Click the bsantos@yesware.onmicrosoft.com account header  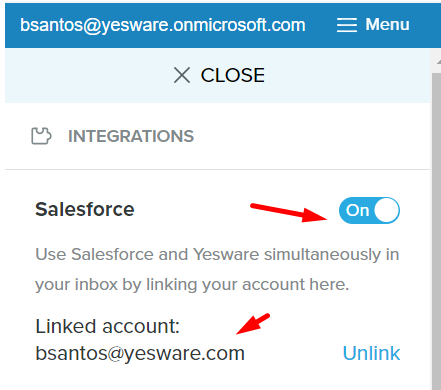pyautogui.click(x=163, y=25)
